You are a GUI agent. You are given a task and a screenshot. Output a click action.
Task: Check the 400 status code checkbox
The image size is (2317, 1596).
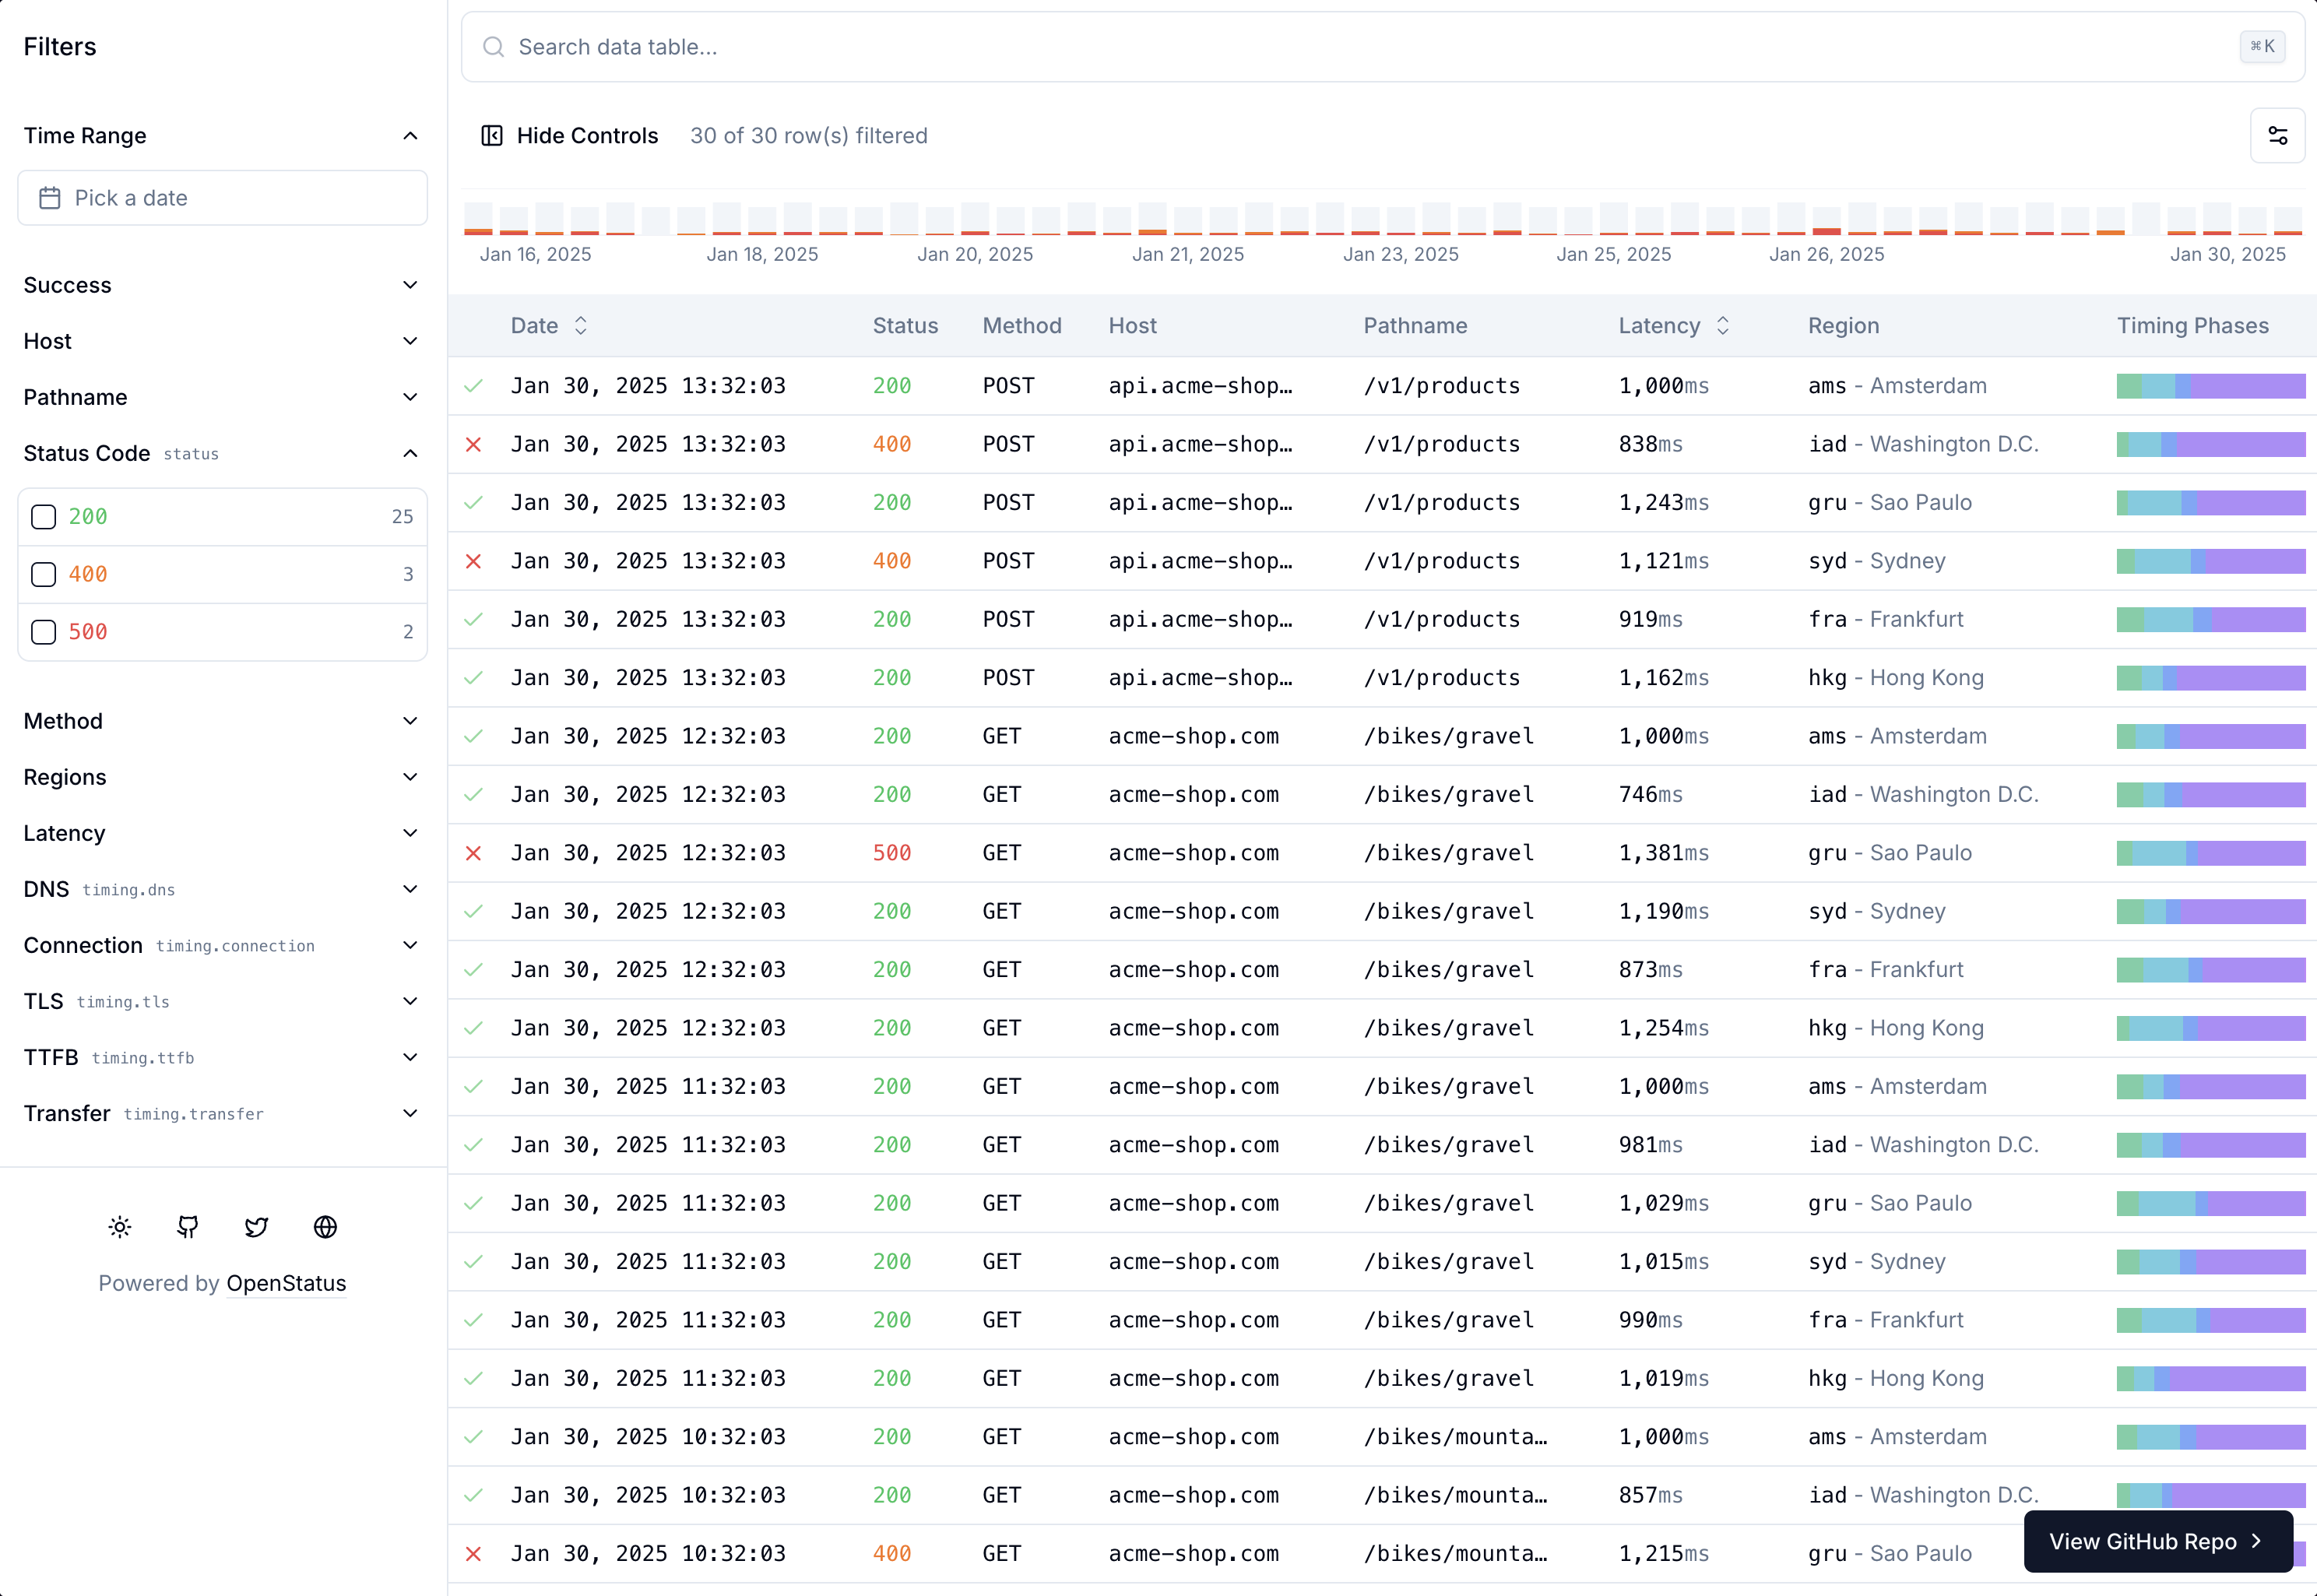pyautogui.click(x=43, y=574)
